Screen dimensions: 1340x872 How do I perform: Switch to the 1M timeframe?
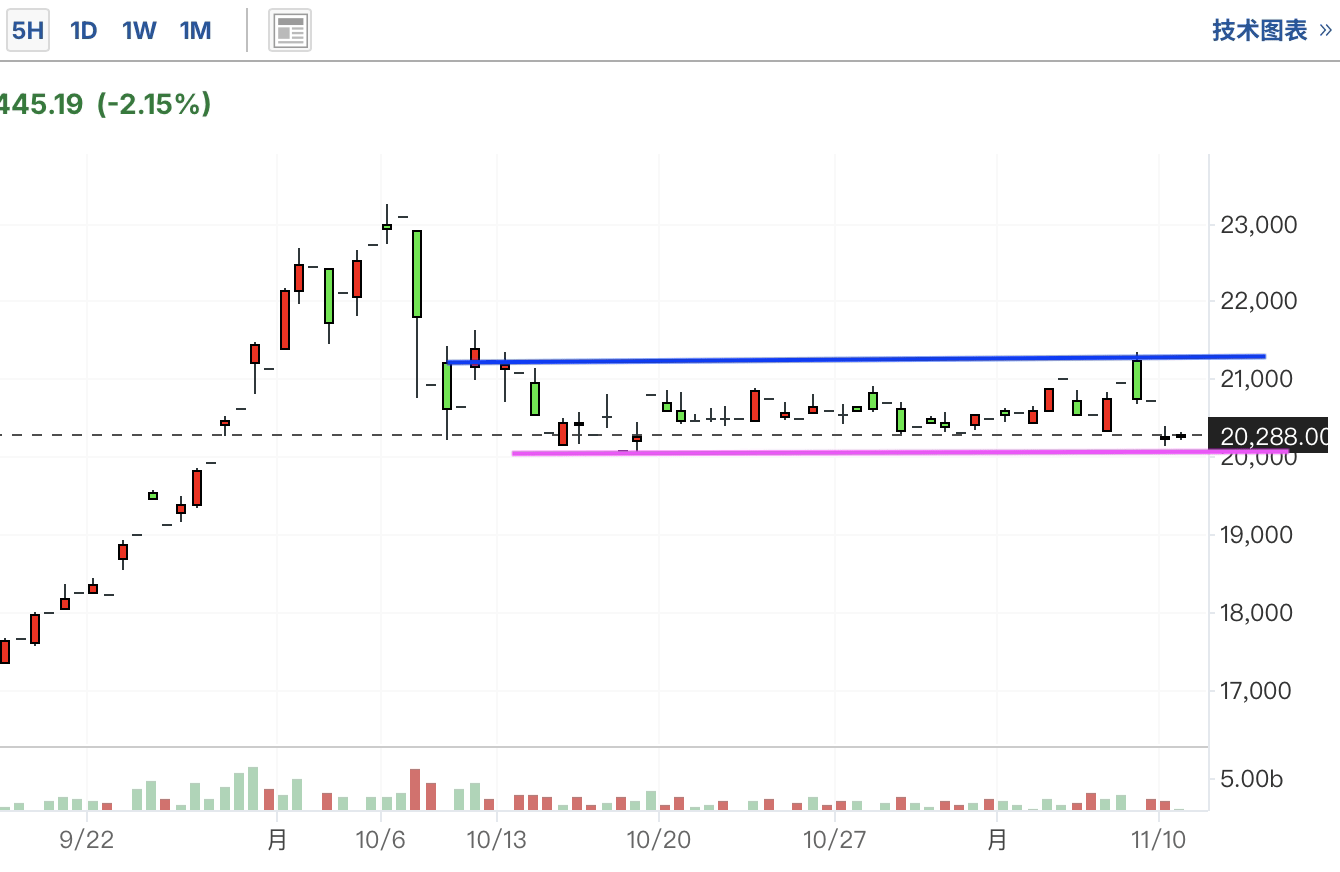point(196,31)
